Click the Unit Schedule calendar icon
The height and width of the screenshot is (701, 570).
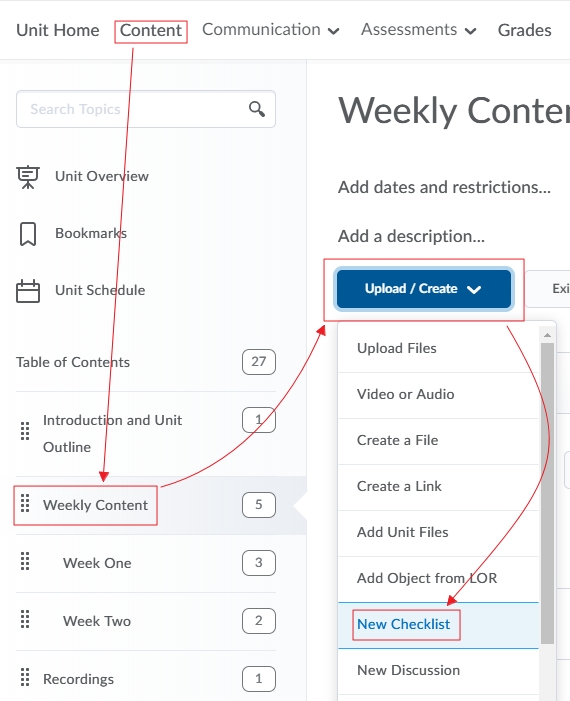[x=28, y=291]
